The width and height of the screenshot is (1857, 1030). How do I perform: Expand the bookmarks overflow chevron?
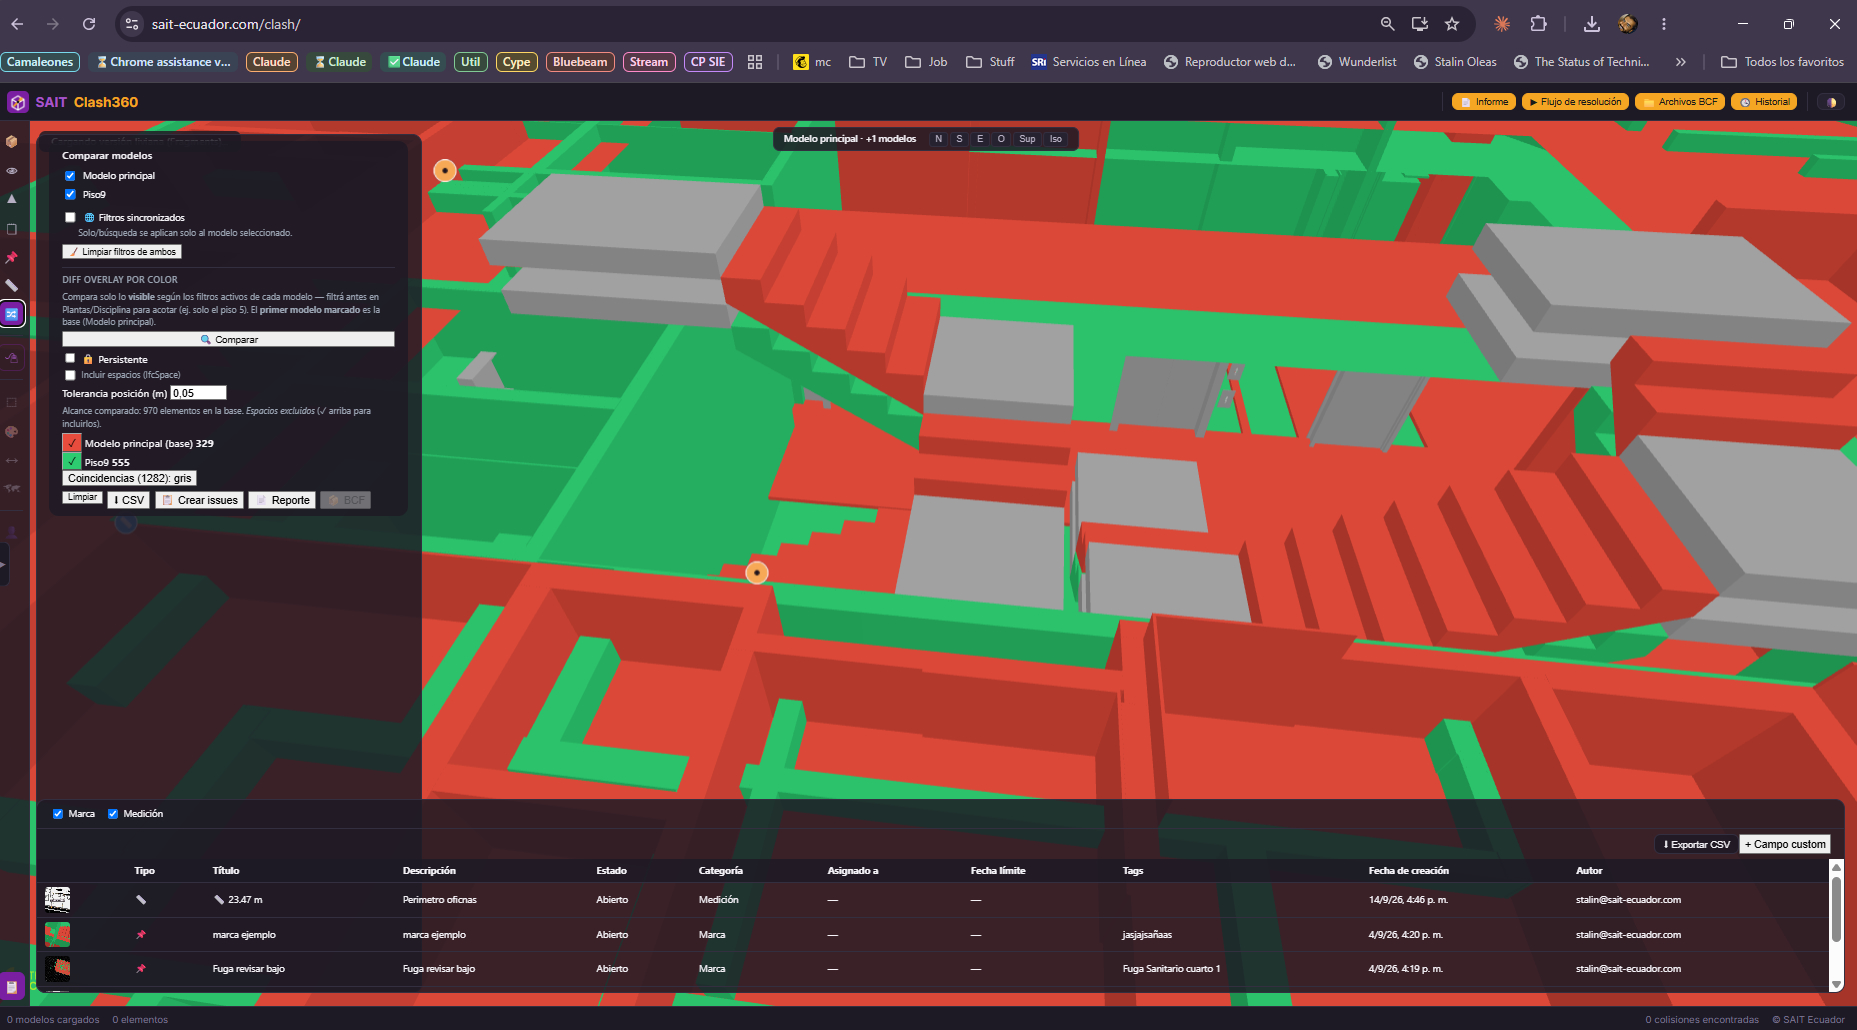click(1680, 62)
